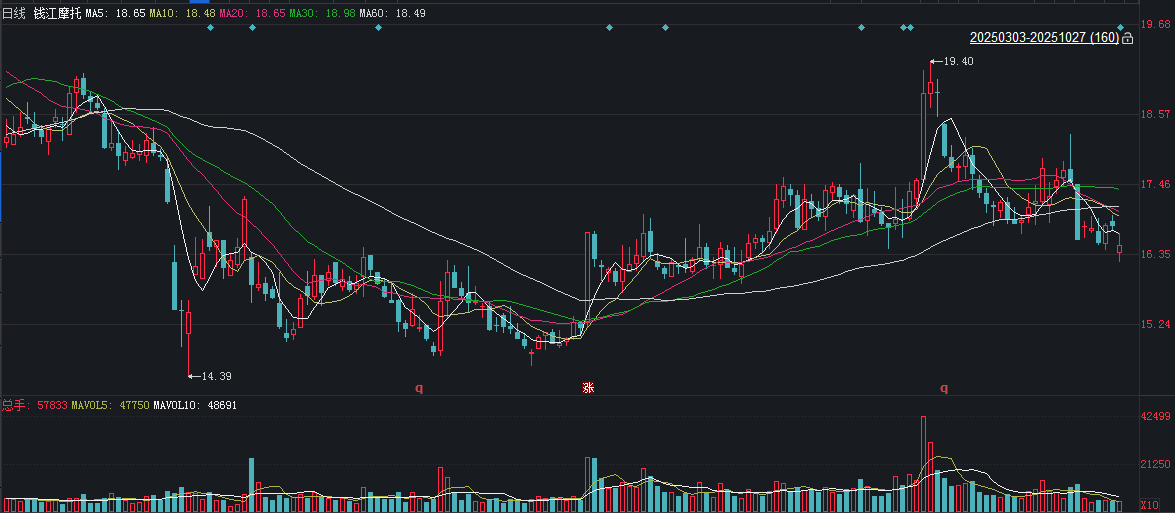Click the 14.39 lowest price annotation

[216, 376]
